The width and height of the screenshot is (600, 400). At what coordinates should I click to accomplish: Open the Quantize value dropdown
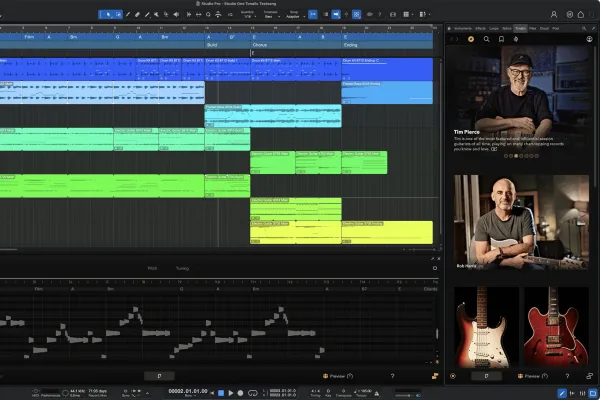click(x=248, y=15)
